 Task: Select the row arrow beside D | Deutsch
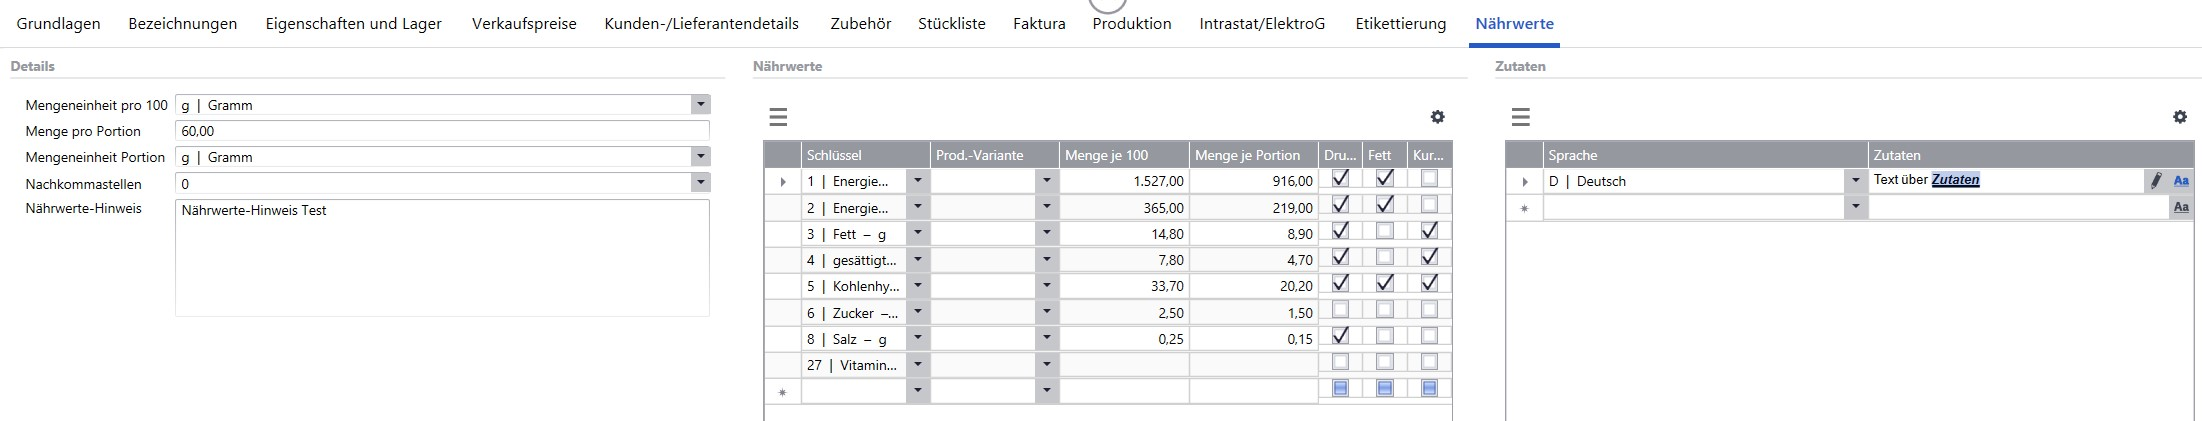tap(1524, 182)
